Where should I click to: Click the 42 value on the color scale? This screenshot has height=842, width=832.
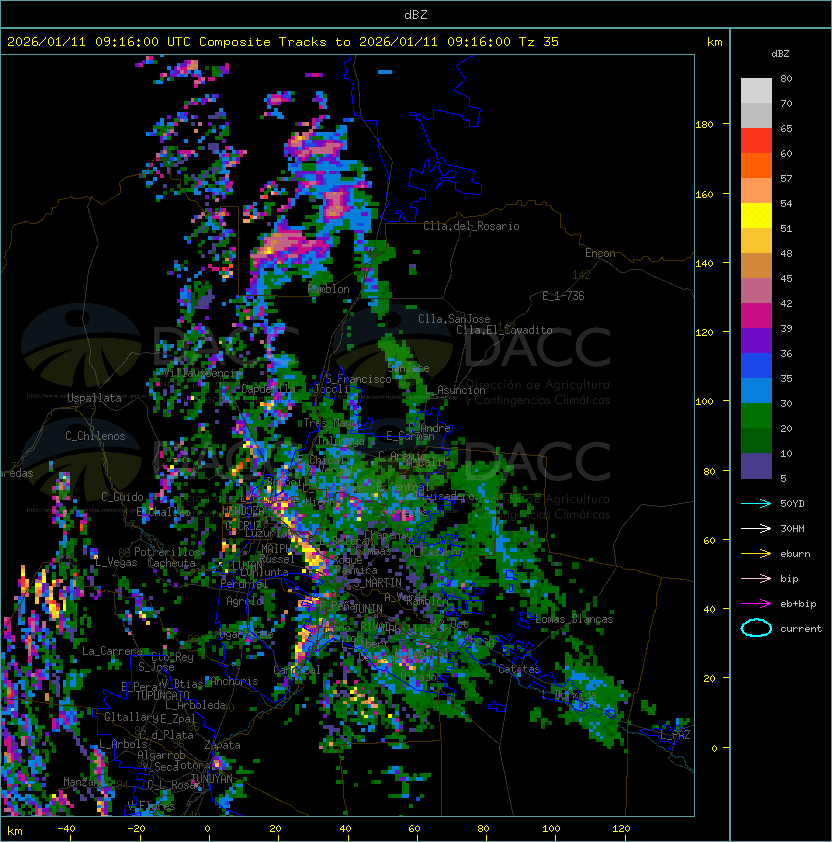click(x=786, y=303)
